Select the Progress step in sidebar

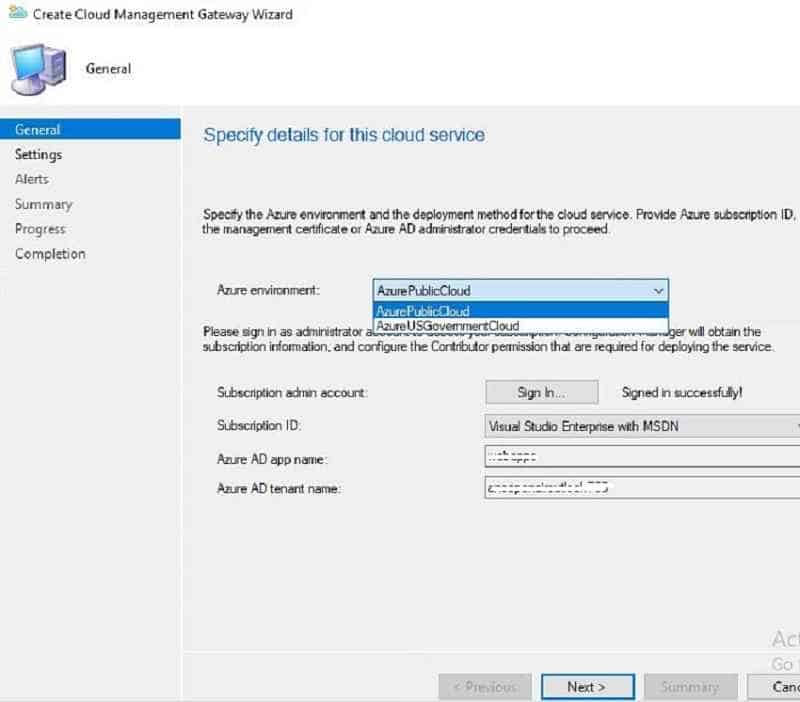point(40,229)
